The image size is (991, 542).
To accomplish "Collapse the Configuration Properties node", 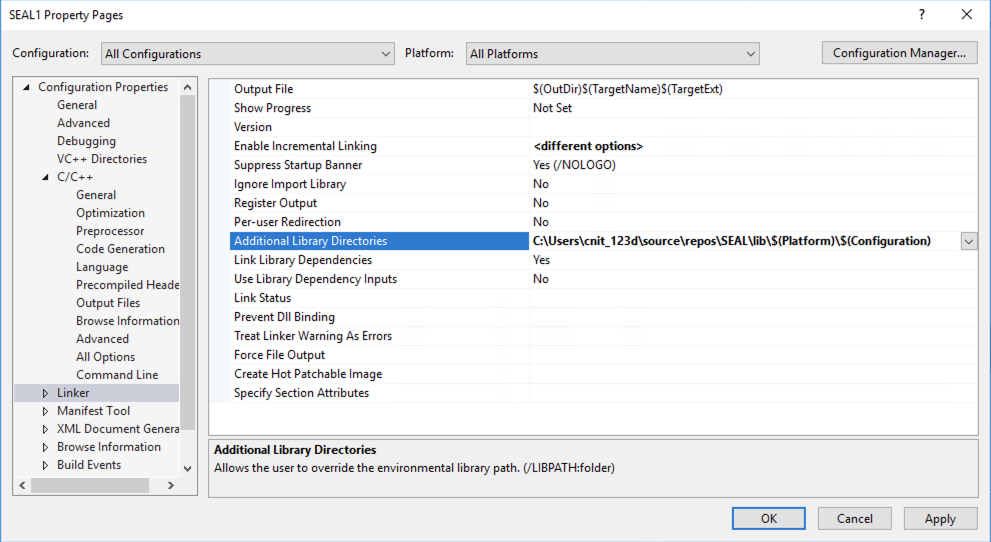I will click(26, 87).
